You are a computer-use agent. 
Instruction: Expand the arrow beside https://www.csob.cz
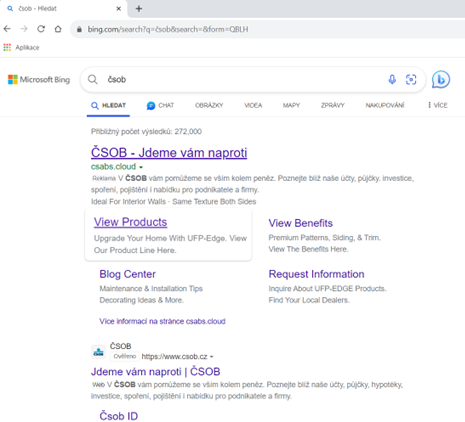[212, 357]
